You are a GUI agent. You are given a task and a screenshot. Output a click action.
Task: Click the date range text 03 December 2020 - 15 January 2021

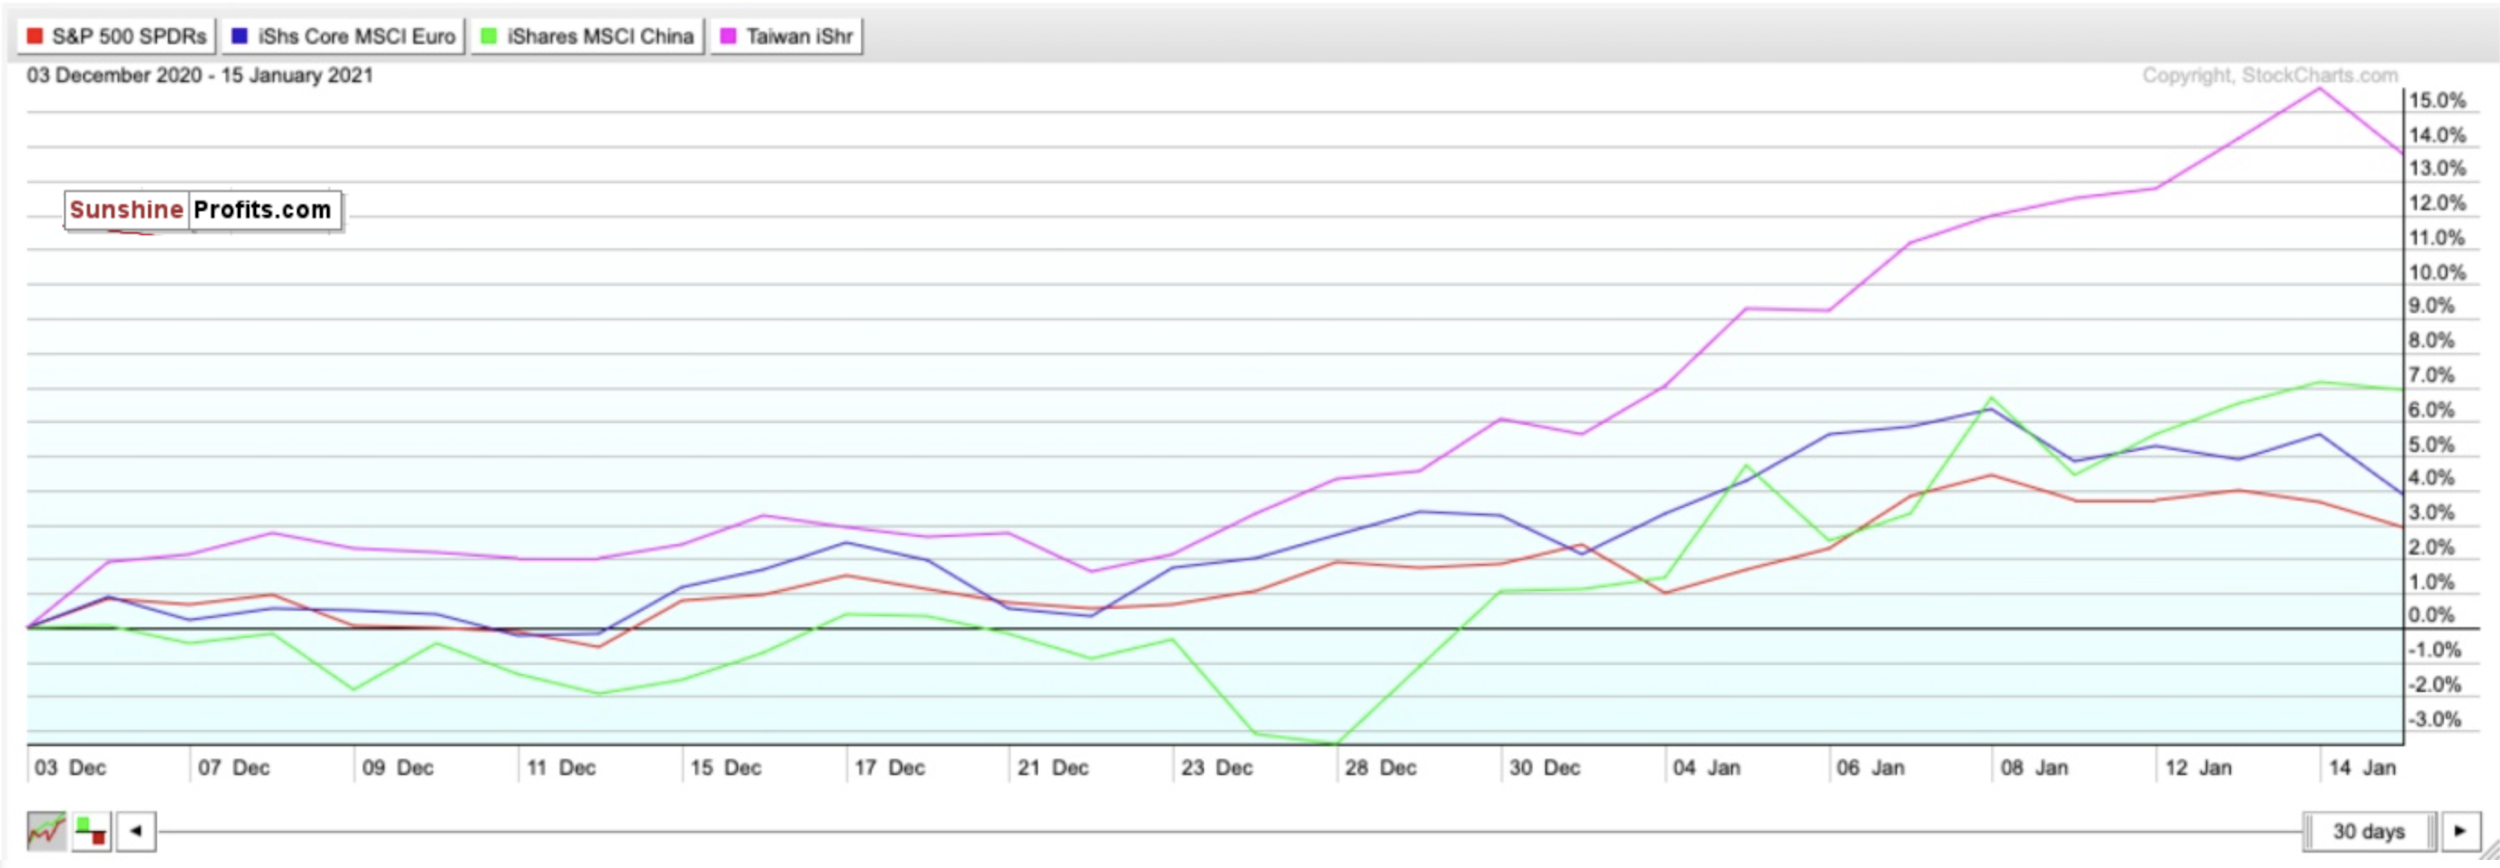pos(200,76)
